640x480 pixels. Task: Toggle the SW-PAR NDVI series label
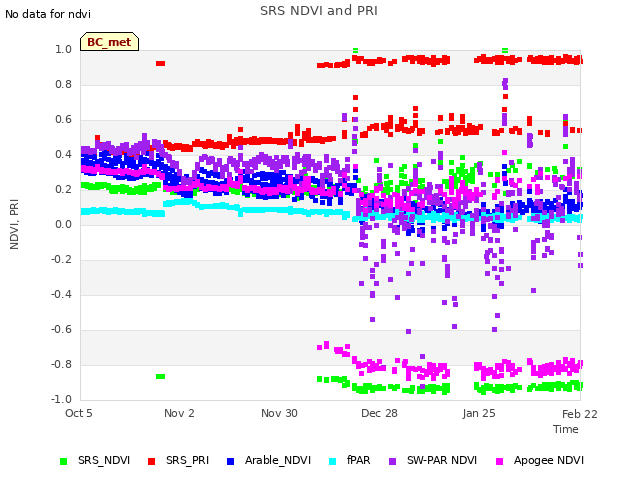click(442, 460)
